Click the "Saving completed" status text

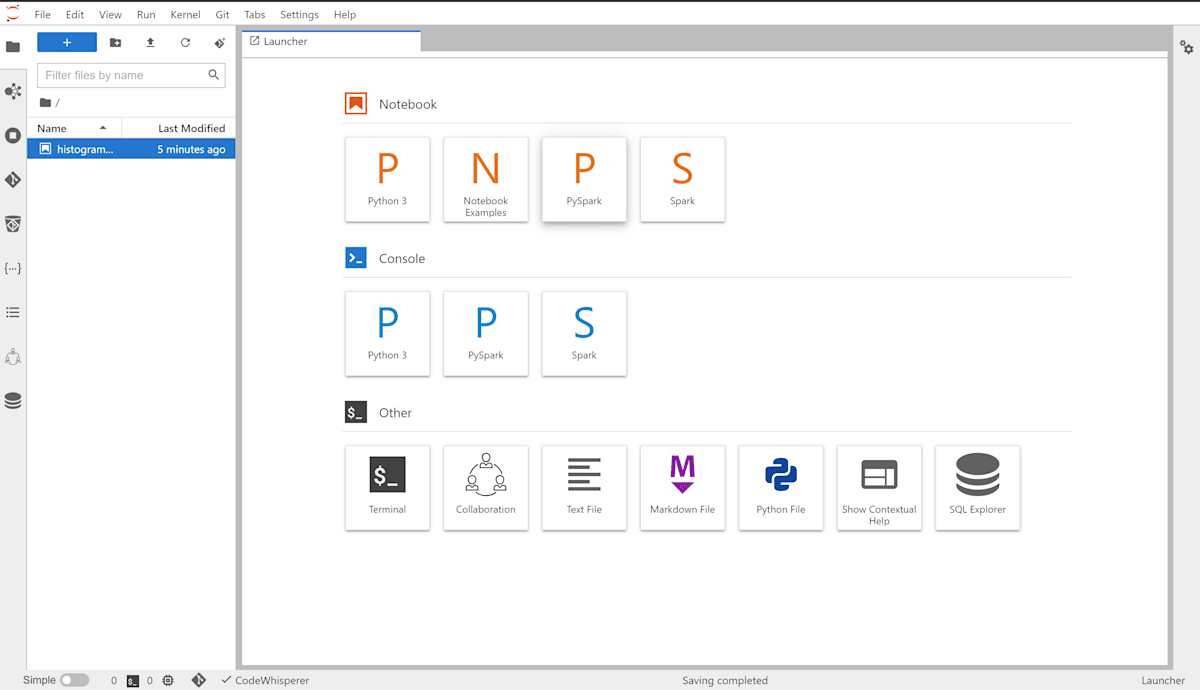point(725,680)
